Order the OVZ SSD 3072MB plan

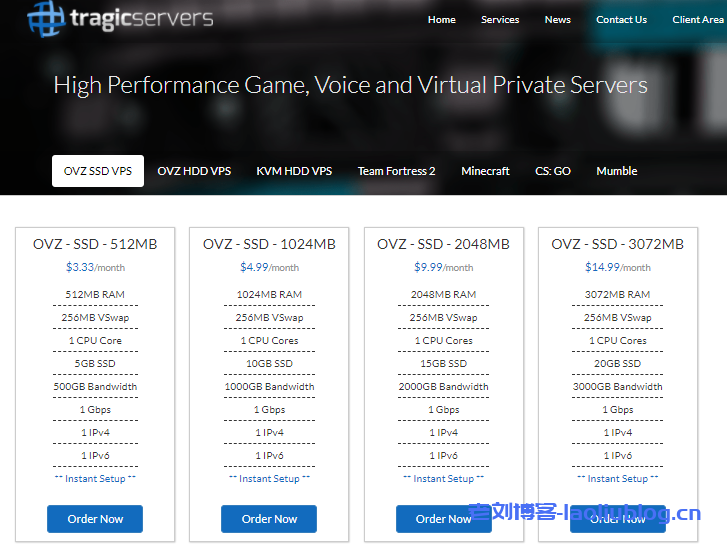(x=617, y=519)
